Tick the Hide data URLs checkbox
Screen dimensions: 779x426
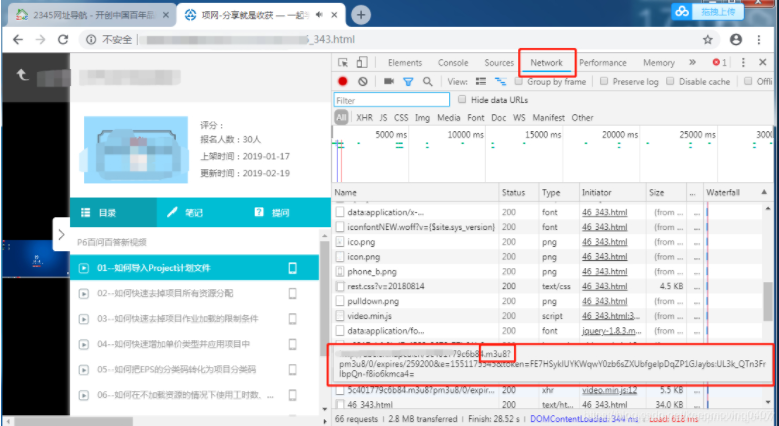[x=462, y=100]
